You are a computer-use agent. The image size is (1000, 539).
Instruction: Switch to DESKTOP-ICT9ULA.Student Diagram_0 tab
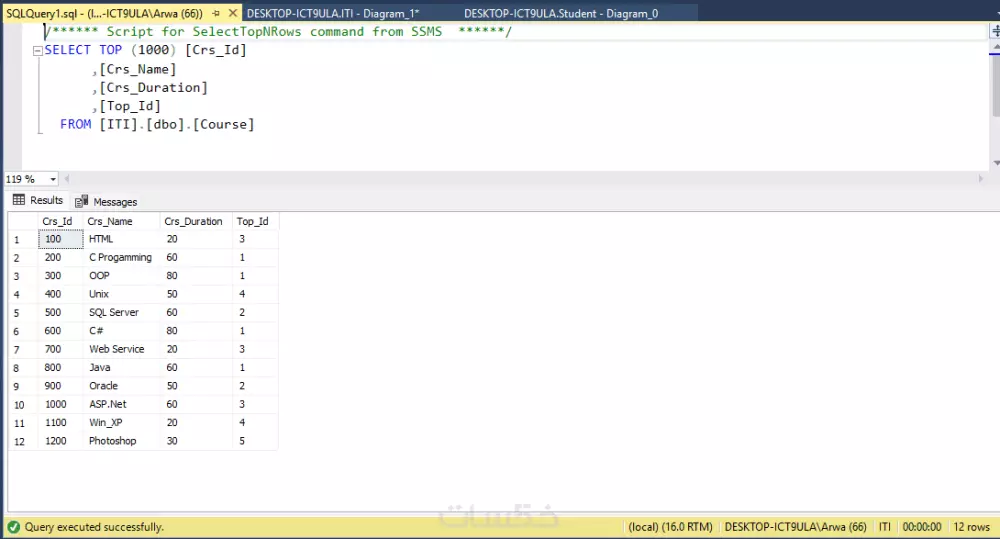point(561,13)
